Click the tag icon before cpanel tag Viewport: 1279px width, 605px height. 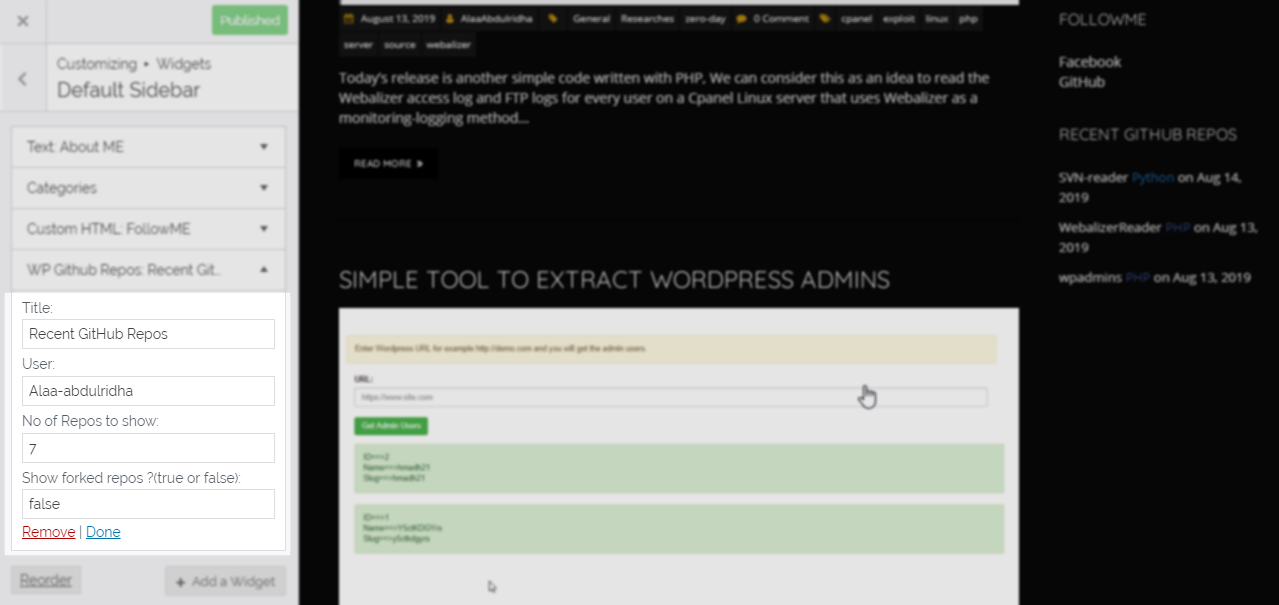pyautogui.click(x=824, y=19)
